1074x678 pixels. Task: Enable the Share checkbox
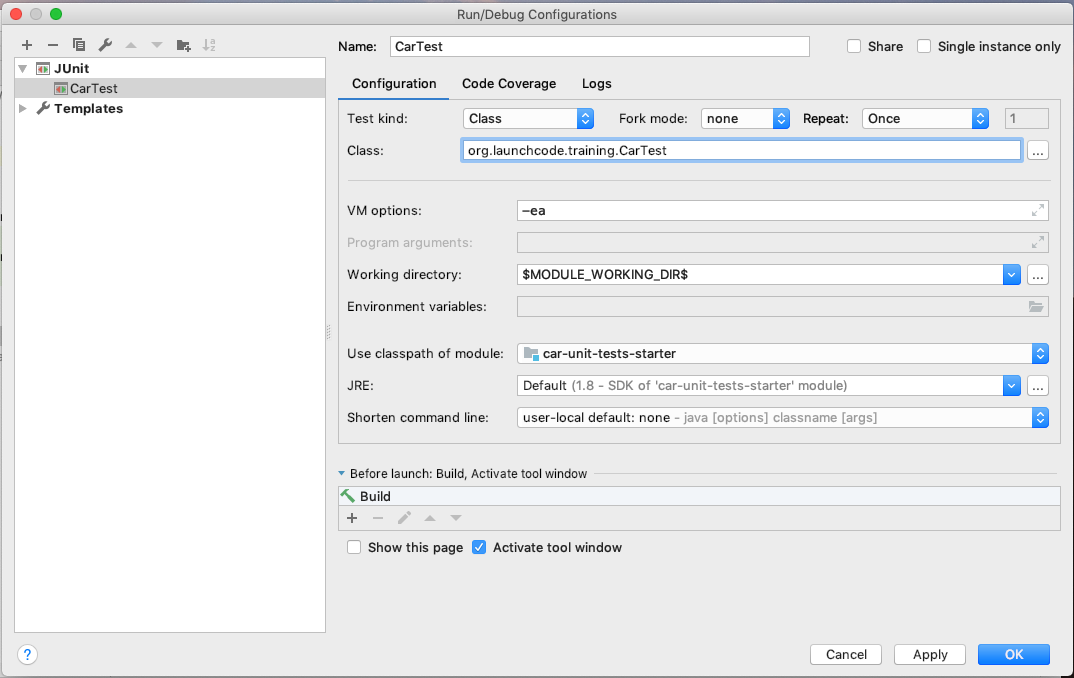pos(854,46)
